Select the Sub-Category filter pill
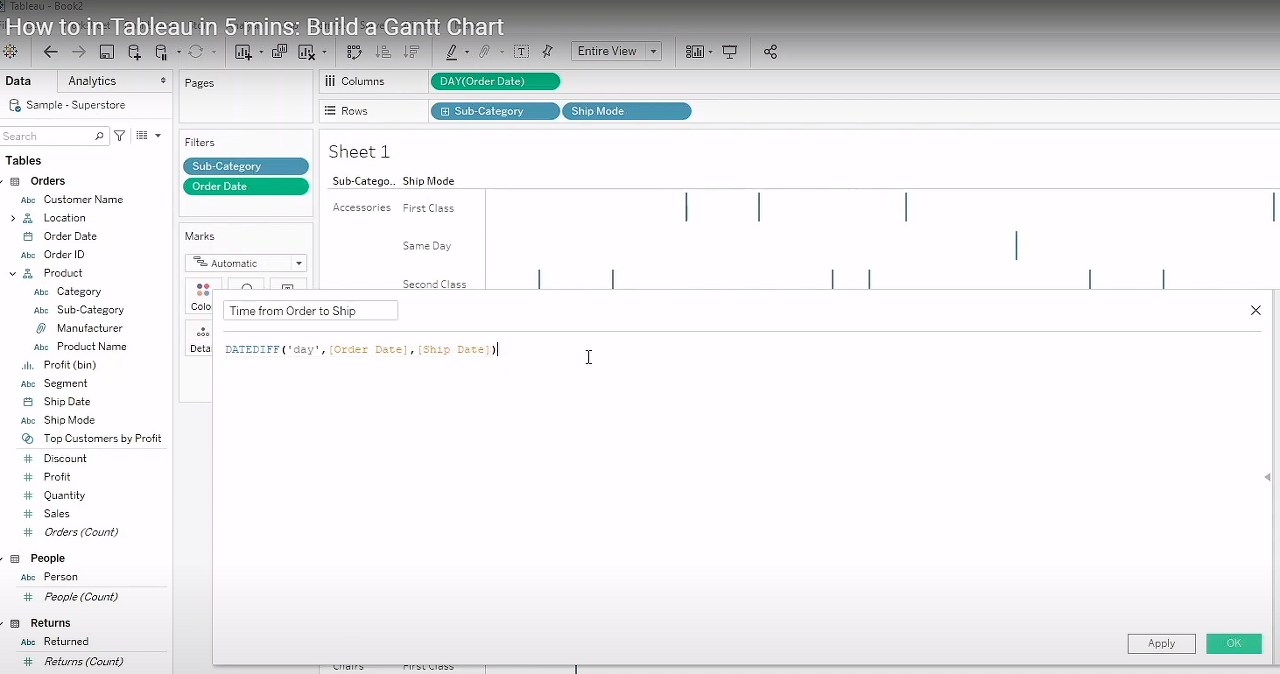The width and height of the screenshot is (1280, 674). click(246, 166)
